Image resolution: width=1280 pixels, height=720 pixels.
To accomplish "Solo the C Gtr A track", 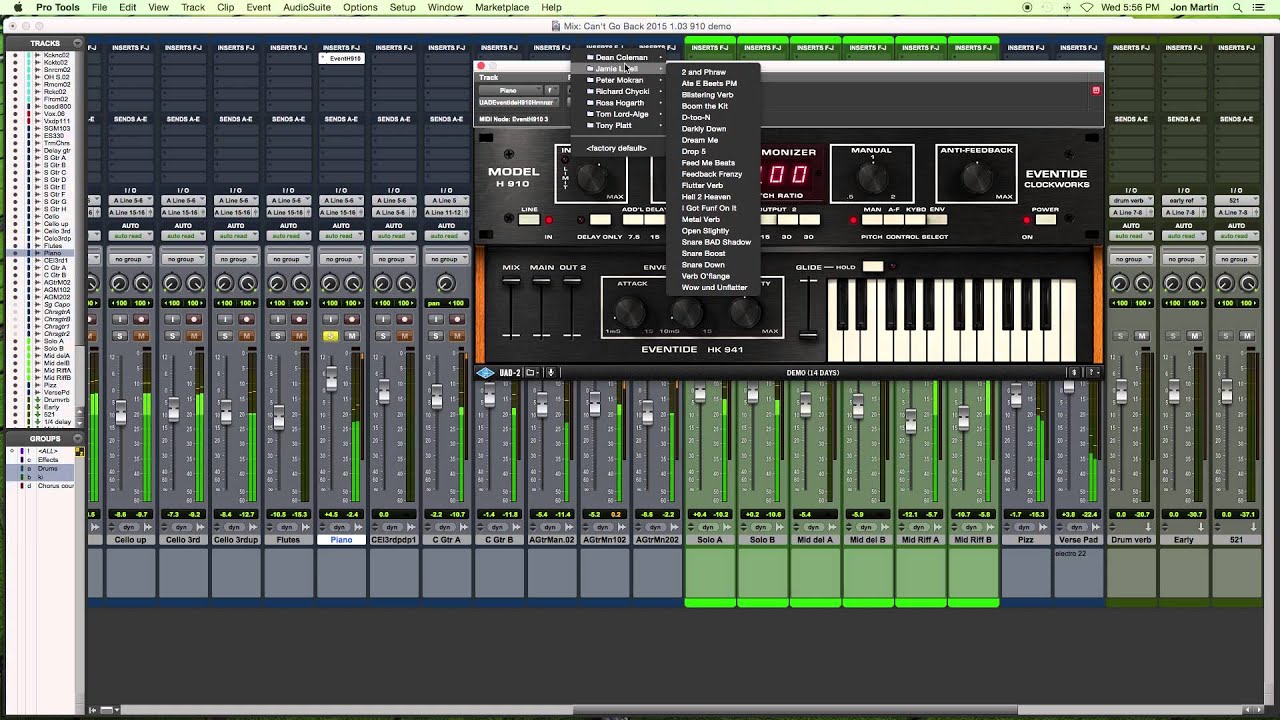I will click(x=435, y=336).
